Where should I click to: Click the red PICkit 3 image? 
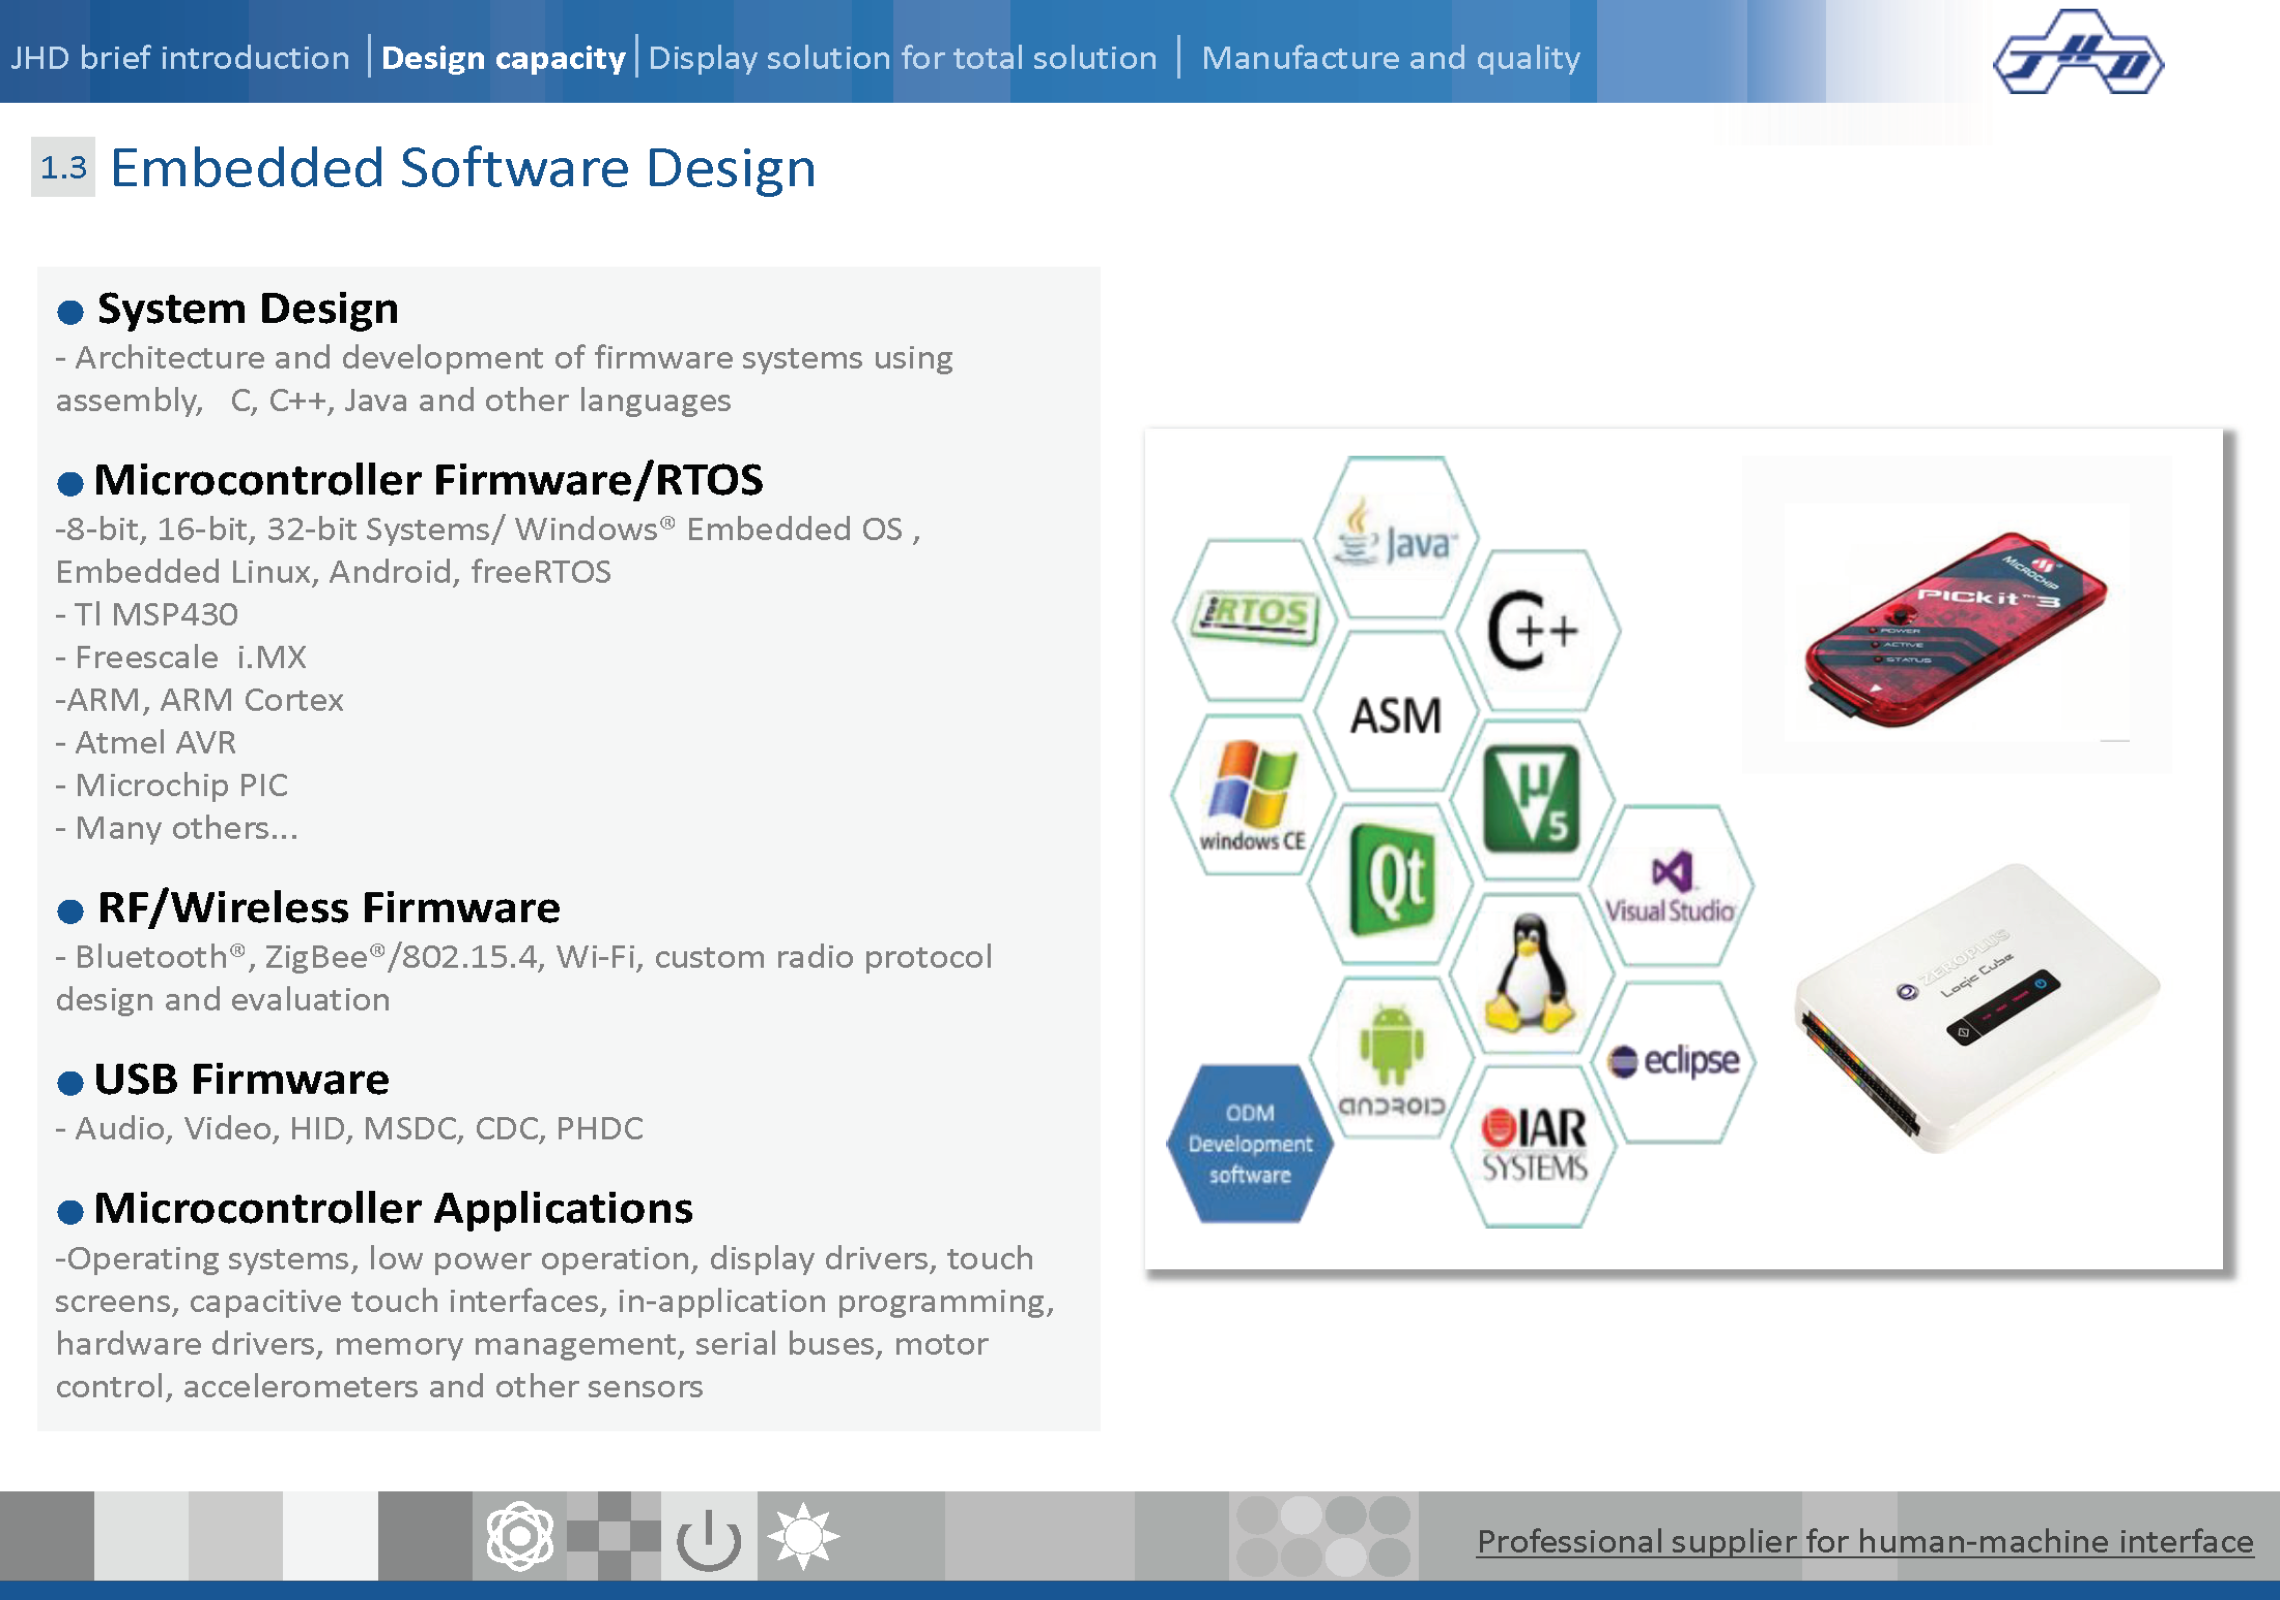pyautogui.click(x=1955, y=628)
